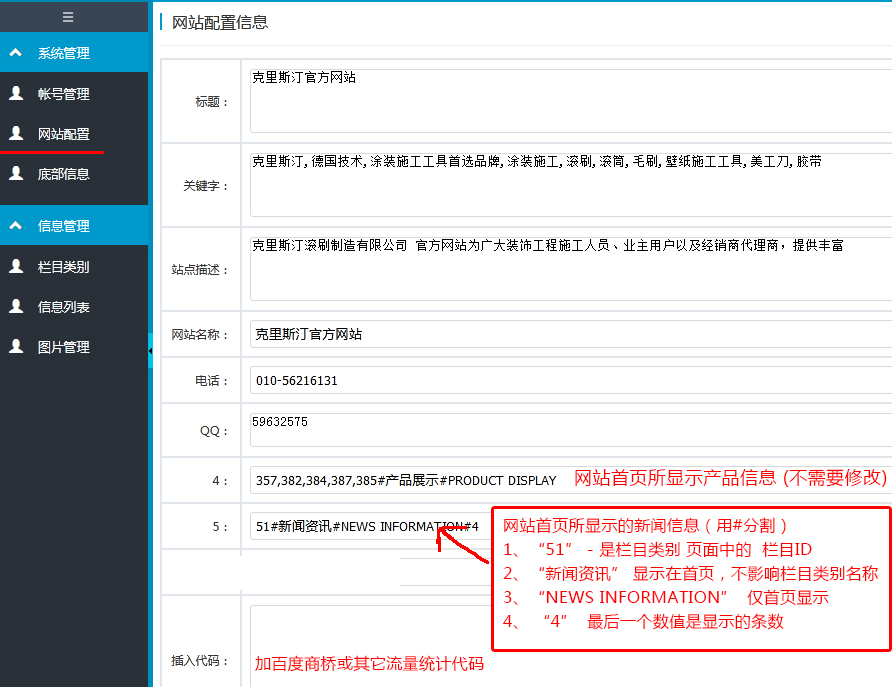Viewport: 892px width, 687px height.
Task: Collapse the 系统管理 section
Action: click(x=74, y=53)
